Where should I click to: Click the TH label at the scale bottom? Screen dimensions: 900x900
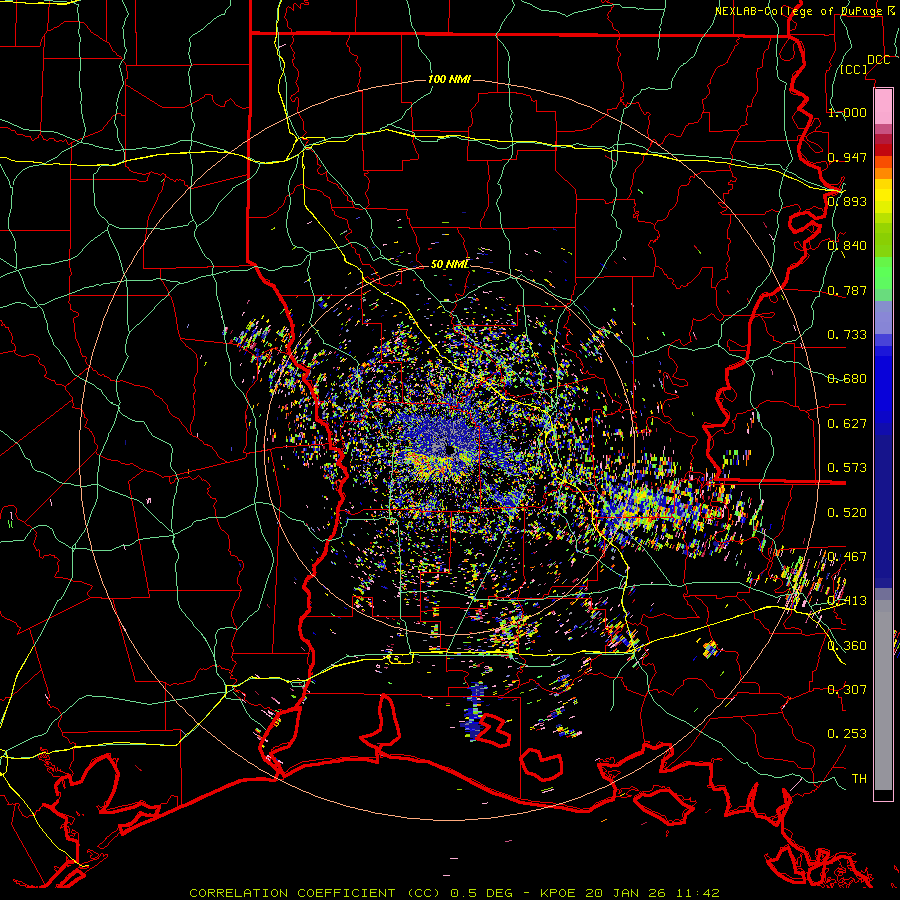(x=859, y=779)
